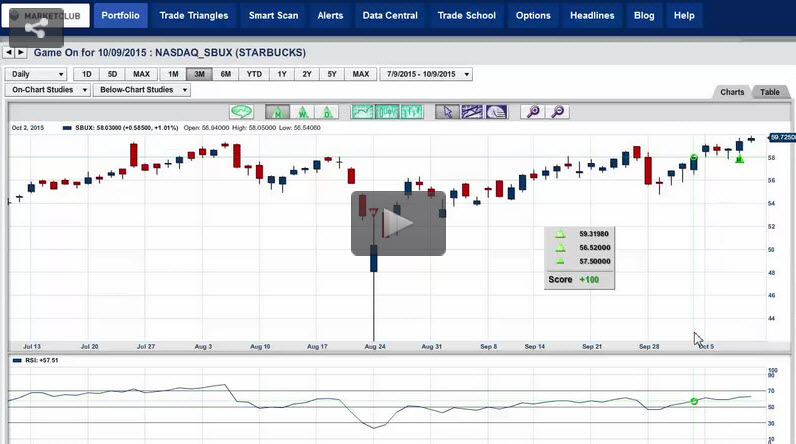
Task: Select the 1D intraday range
Action: tap(87, 74)
